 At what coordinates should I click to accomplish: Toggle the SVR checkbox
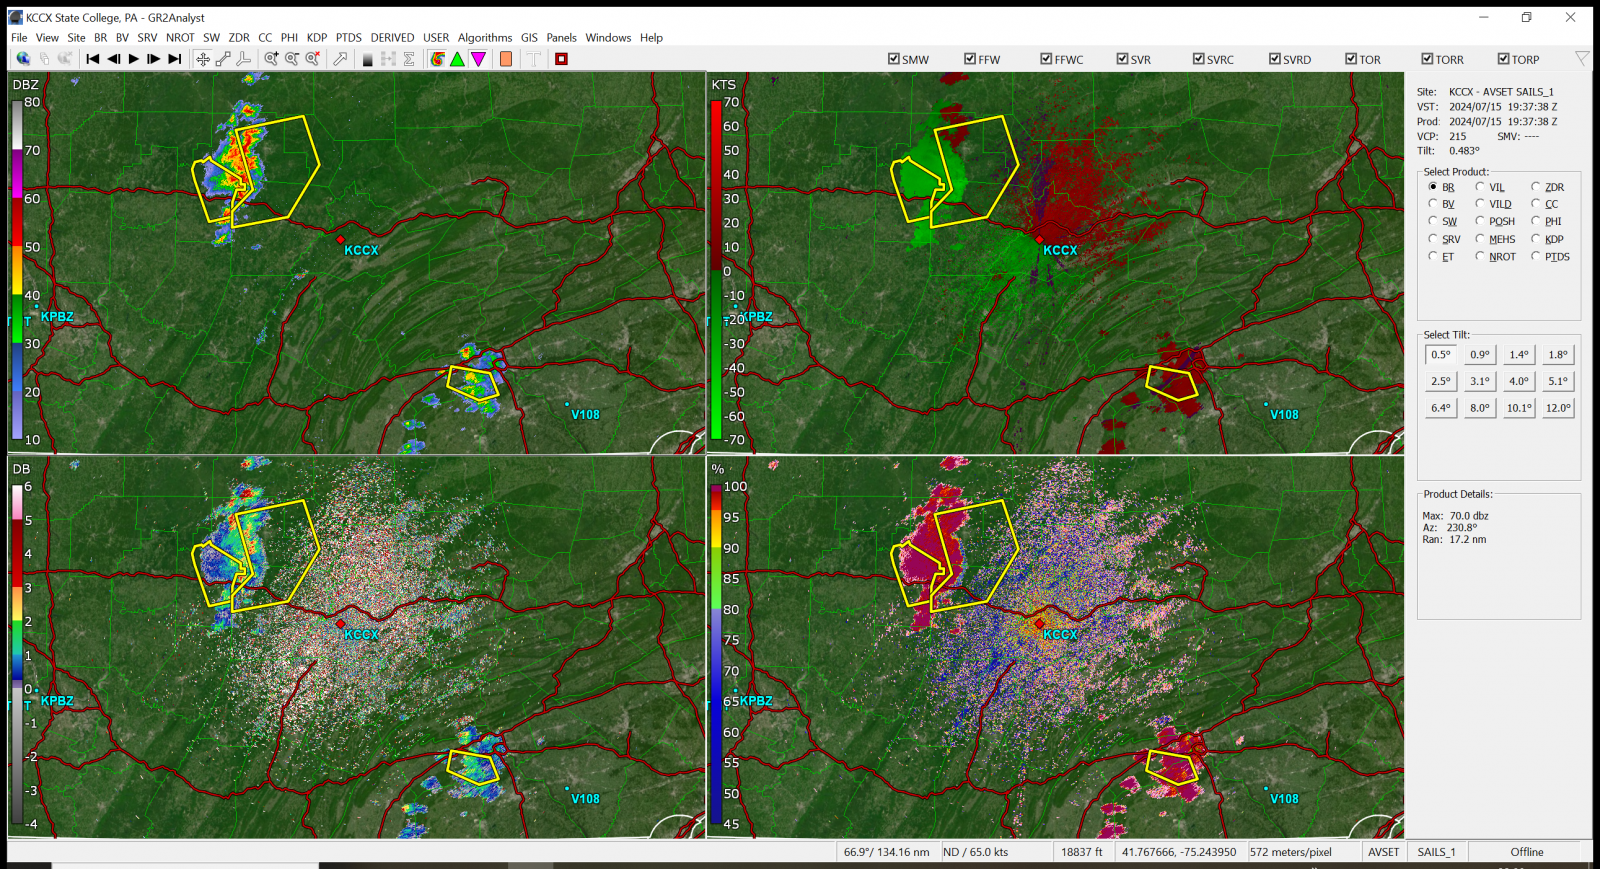(1123, 59)
